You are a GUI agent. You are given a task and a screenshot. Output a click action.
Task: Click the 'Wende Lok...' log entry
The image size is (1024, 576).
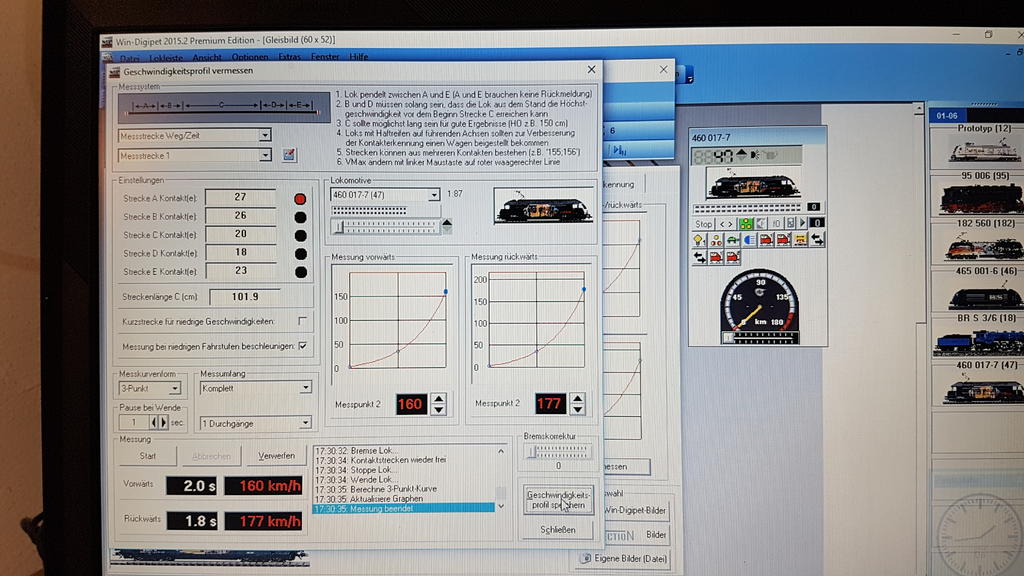pyautogui.click(x=356, y=479)
